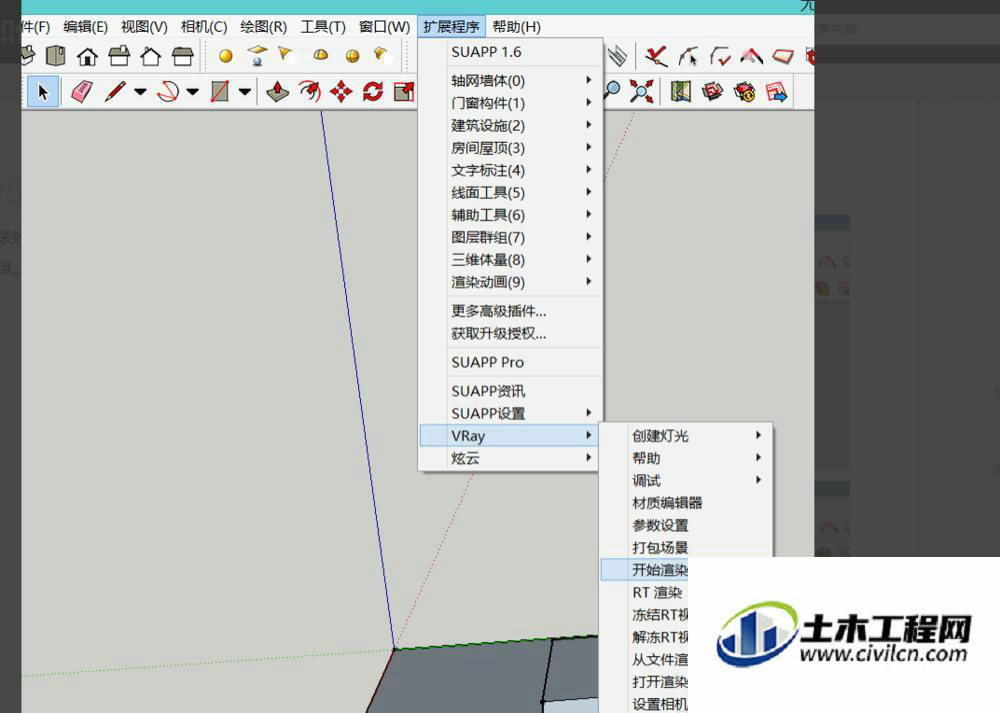Click the Send to LayOut icon with blue arrow
The width and height of the screenshot is (1000, 713).
776,92
